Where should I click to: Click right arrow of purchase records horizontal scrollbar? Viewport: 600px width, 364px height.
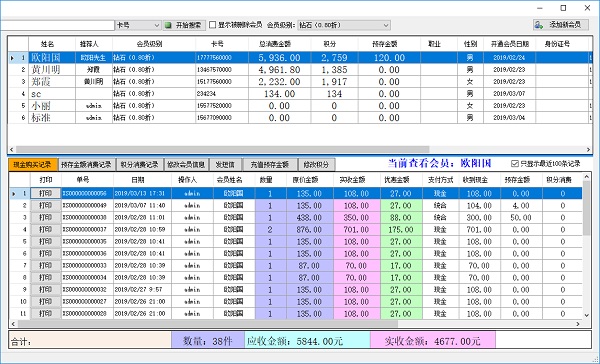[578, 324]
